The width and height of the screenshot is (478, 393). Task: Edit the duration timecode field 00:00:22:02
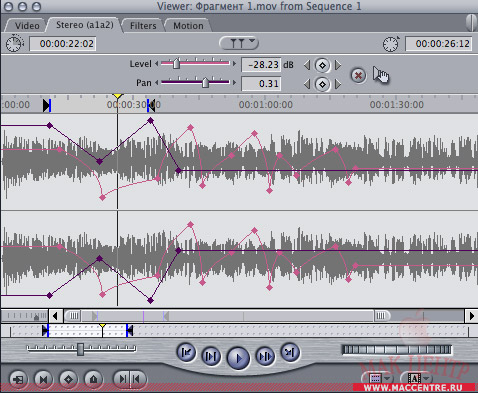click(x=63, y=44)
